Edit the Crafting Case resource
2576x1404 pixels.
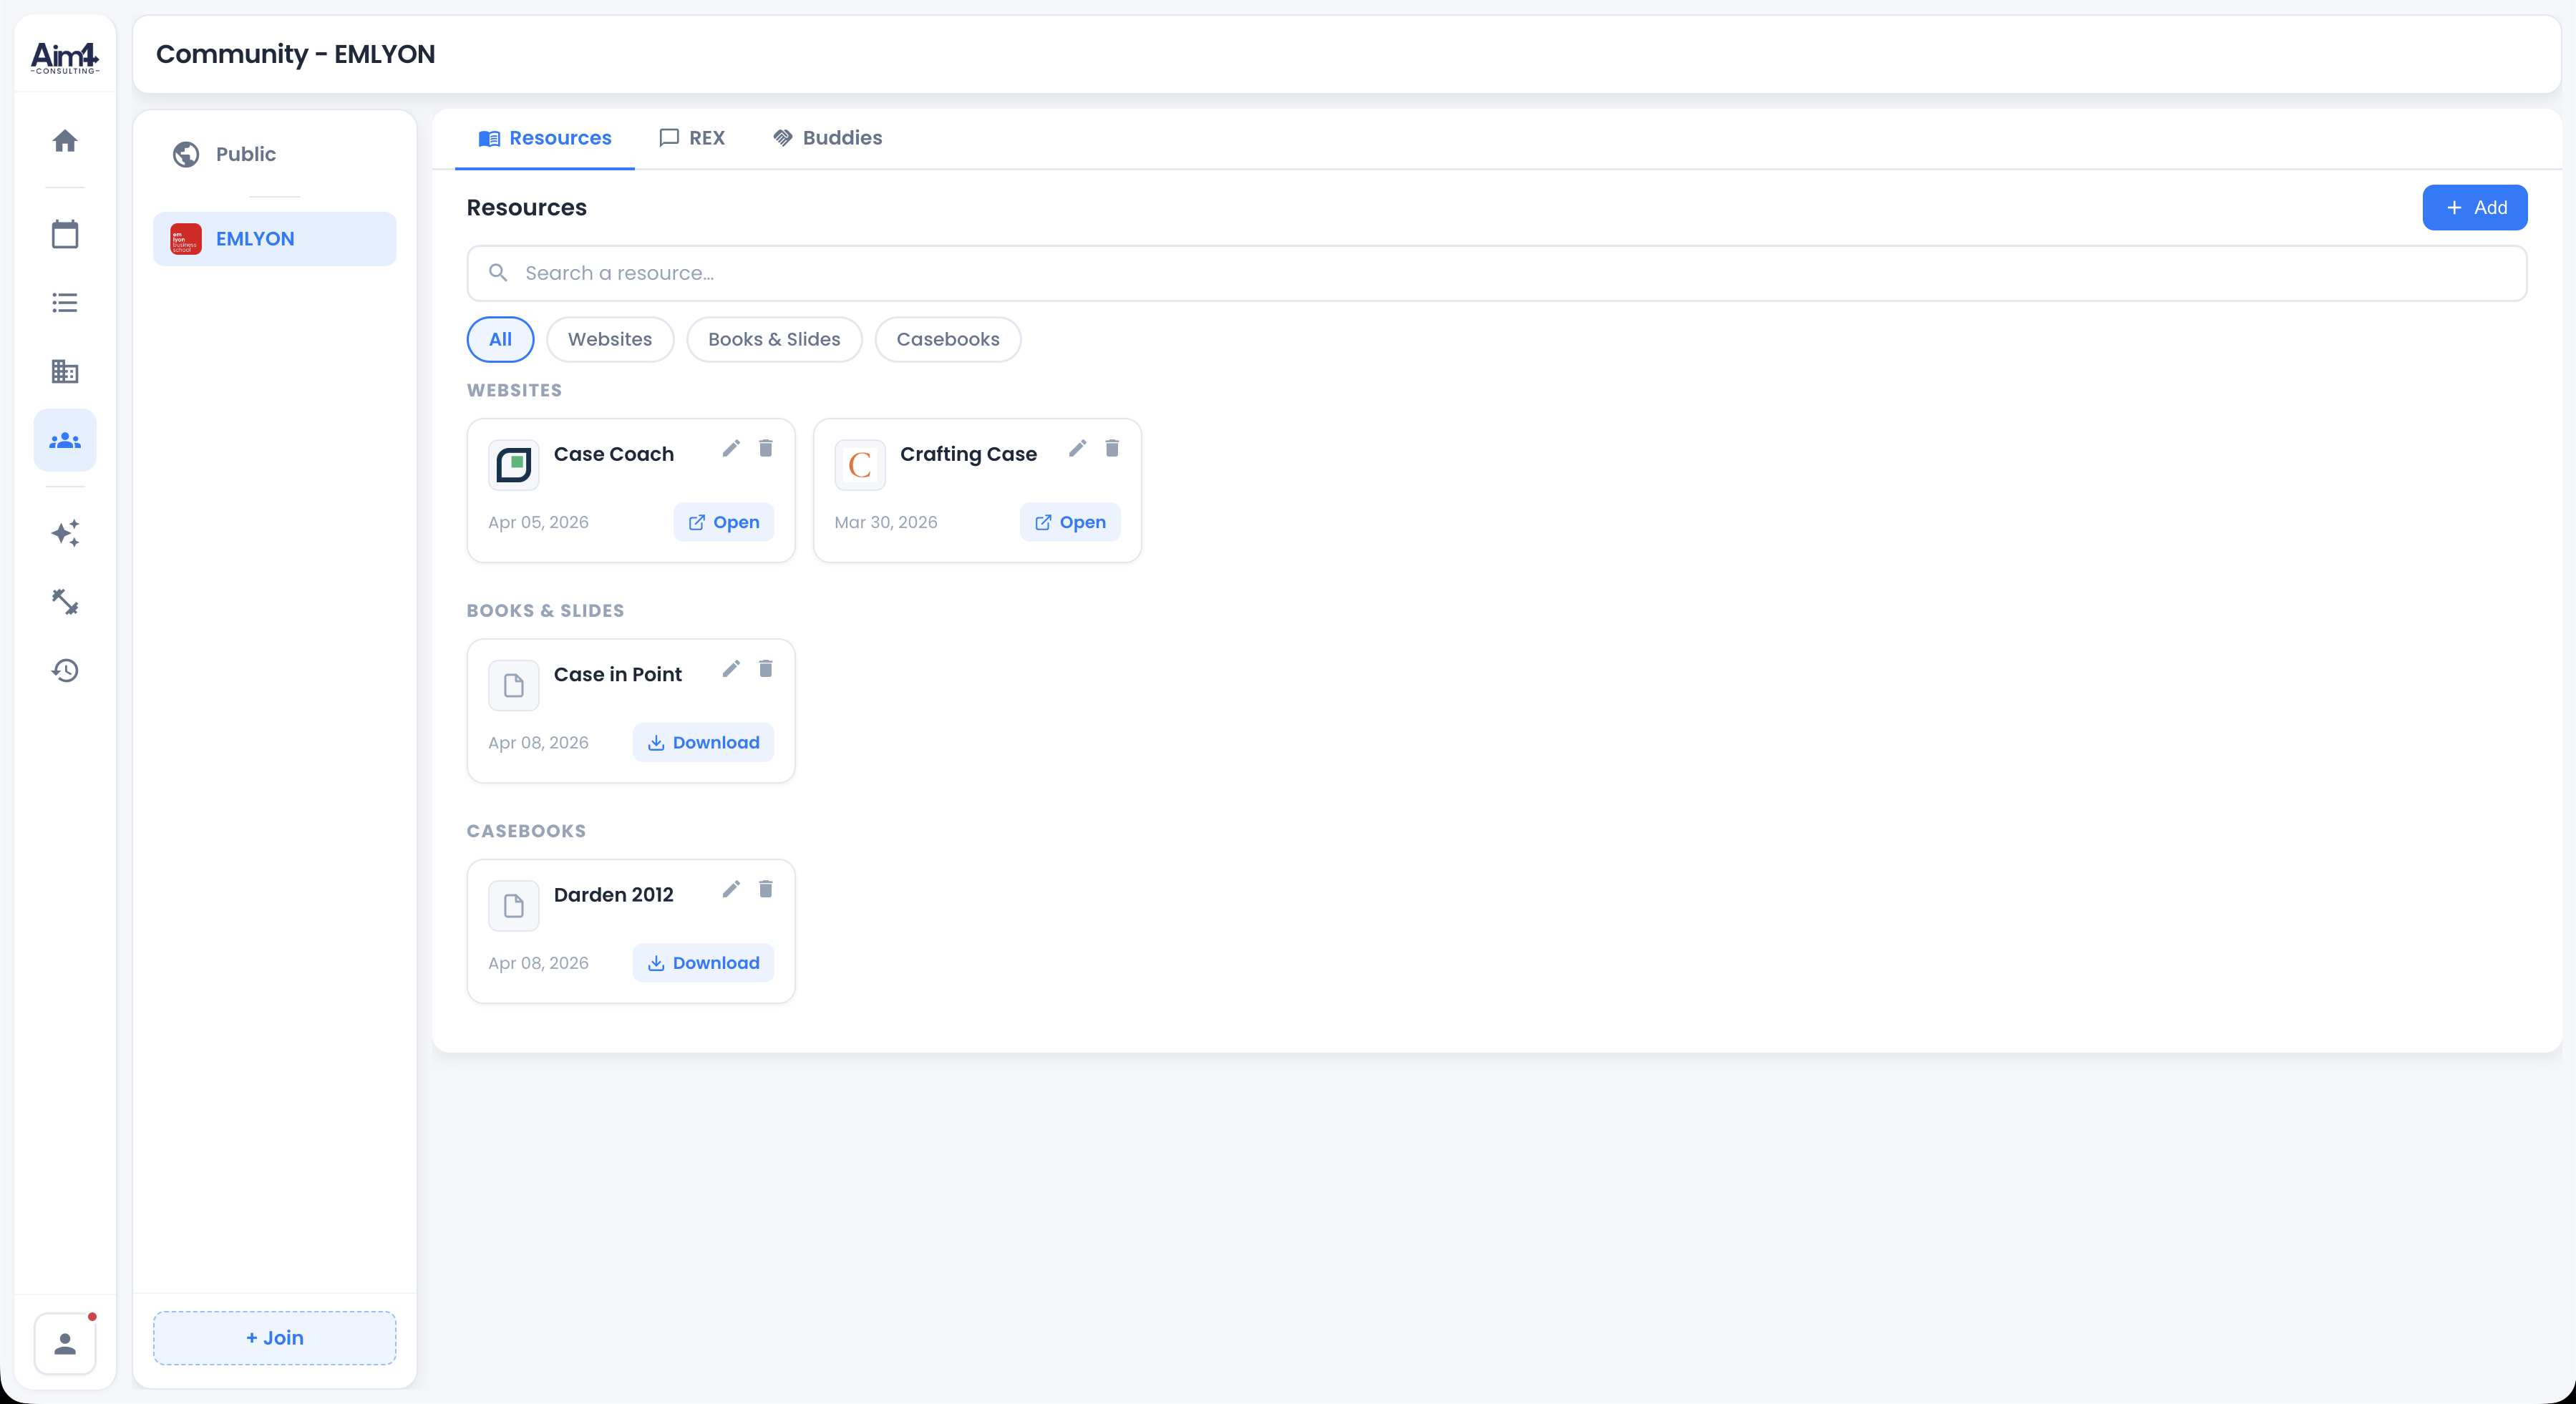pyautogui.click(x=1077, y=448)
